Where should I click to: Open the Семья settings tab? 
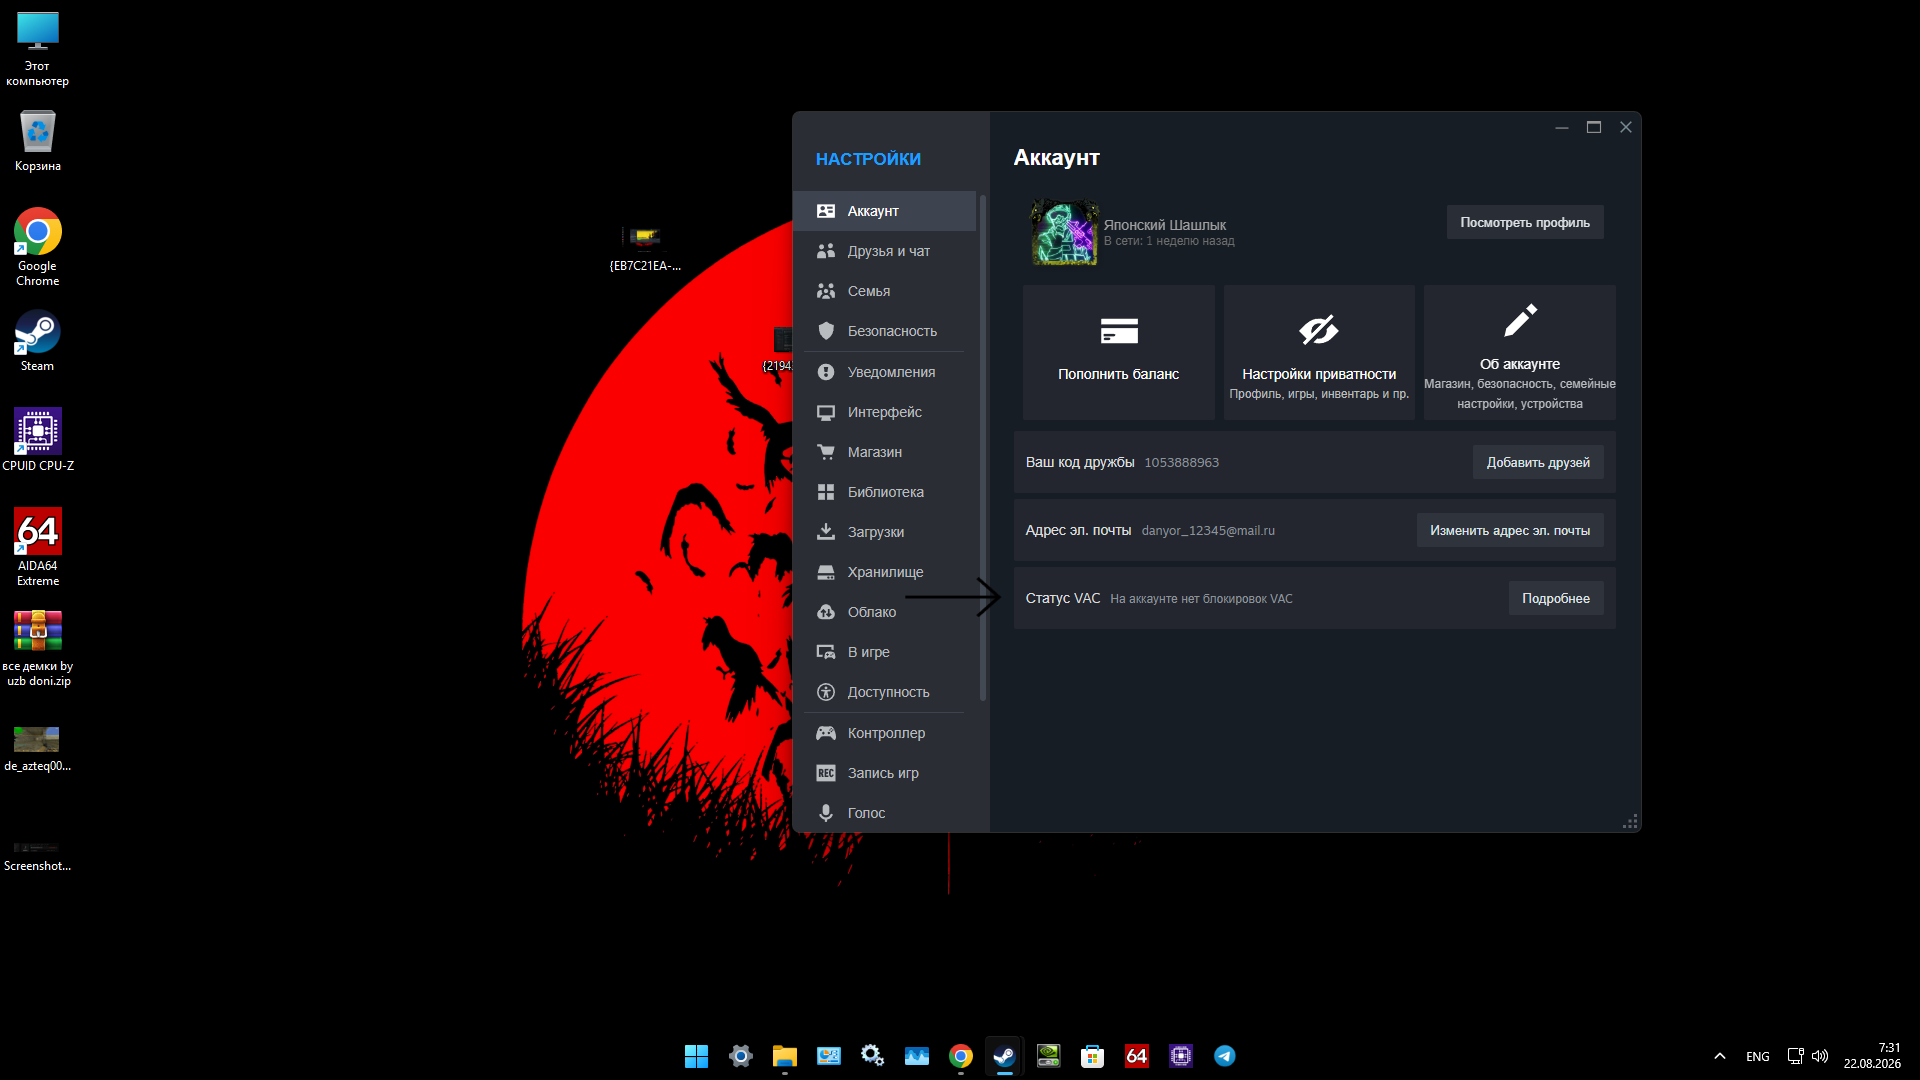[x=884, y=291]
